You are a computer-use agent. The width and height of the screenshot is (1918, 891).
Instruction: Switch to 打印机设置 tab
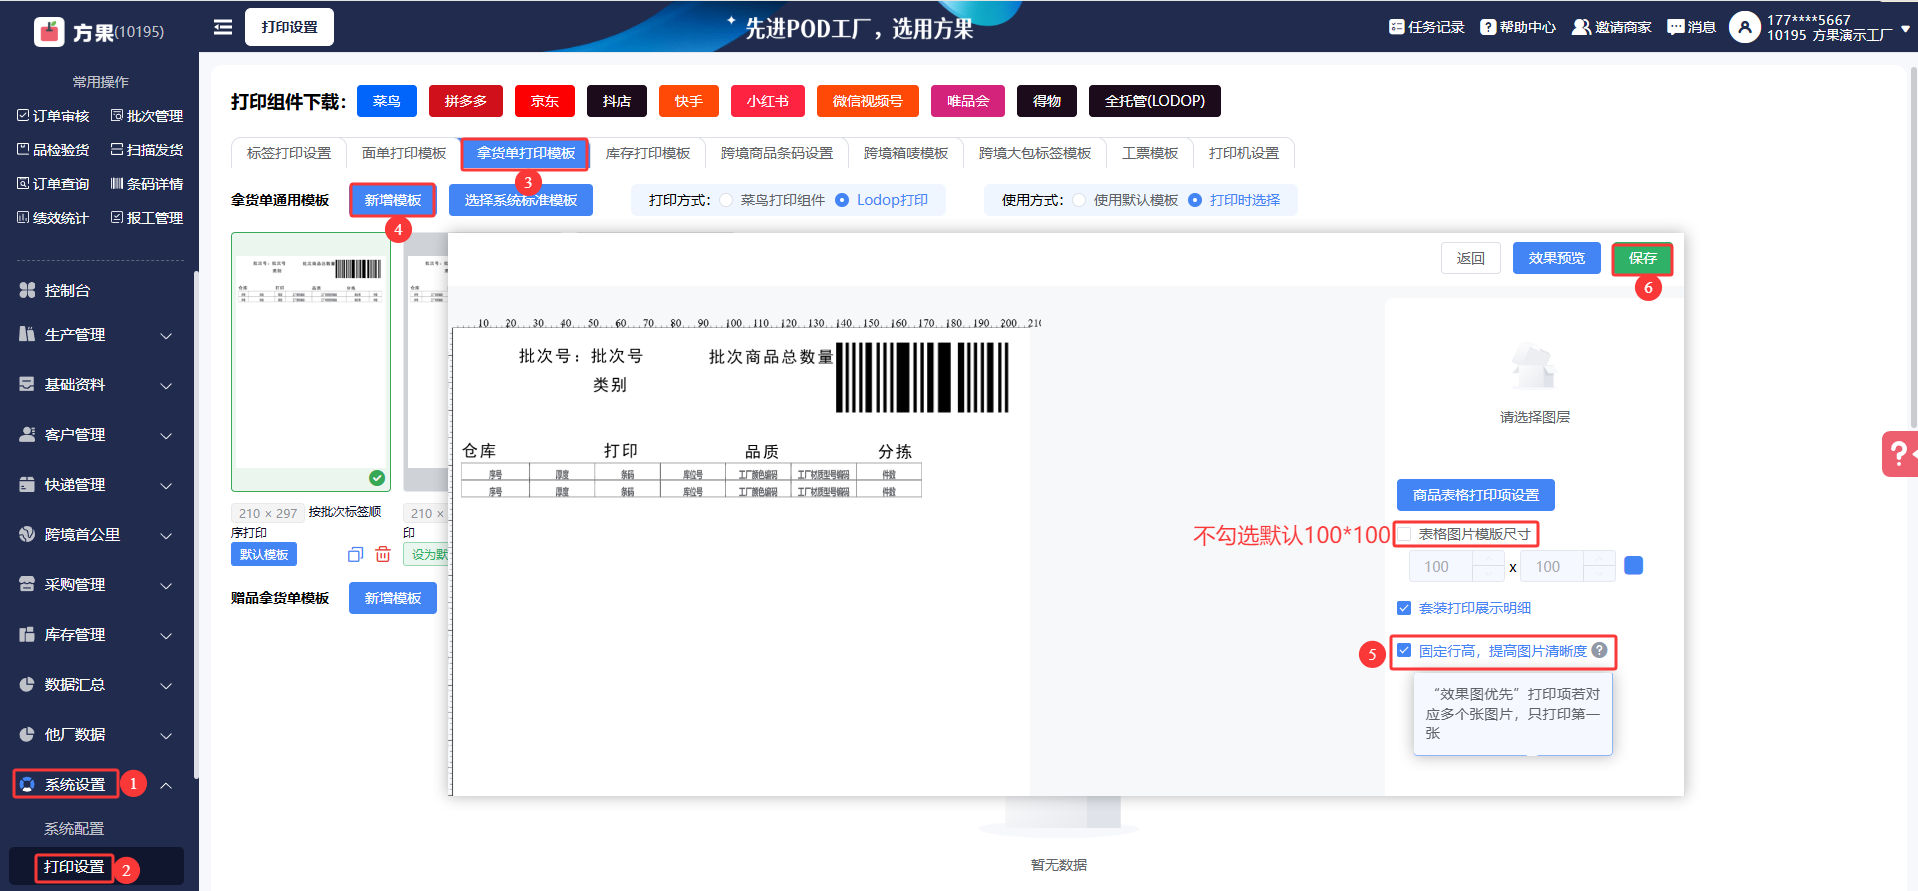tap(1244, 153)
